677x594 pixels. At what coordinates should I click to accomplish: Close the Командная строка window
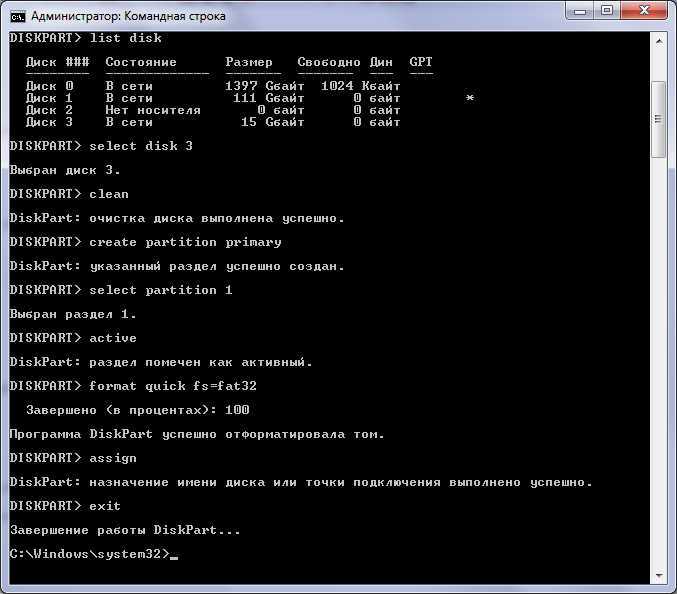(x=644, y=11)
